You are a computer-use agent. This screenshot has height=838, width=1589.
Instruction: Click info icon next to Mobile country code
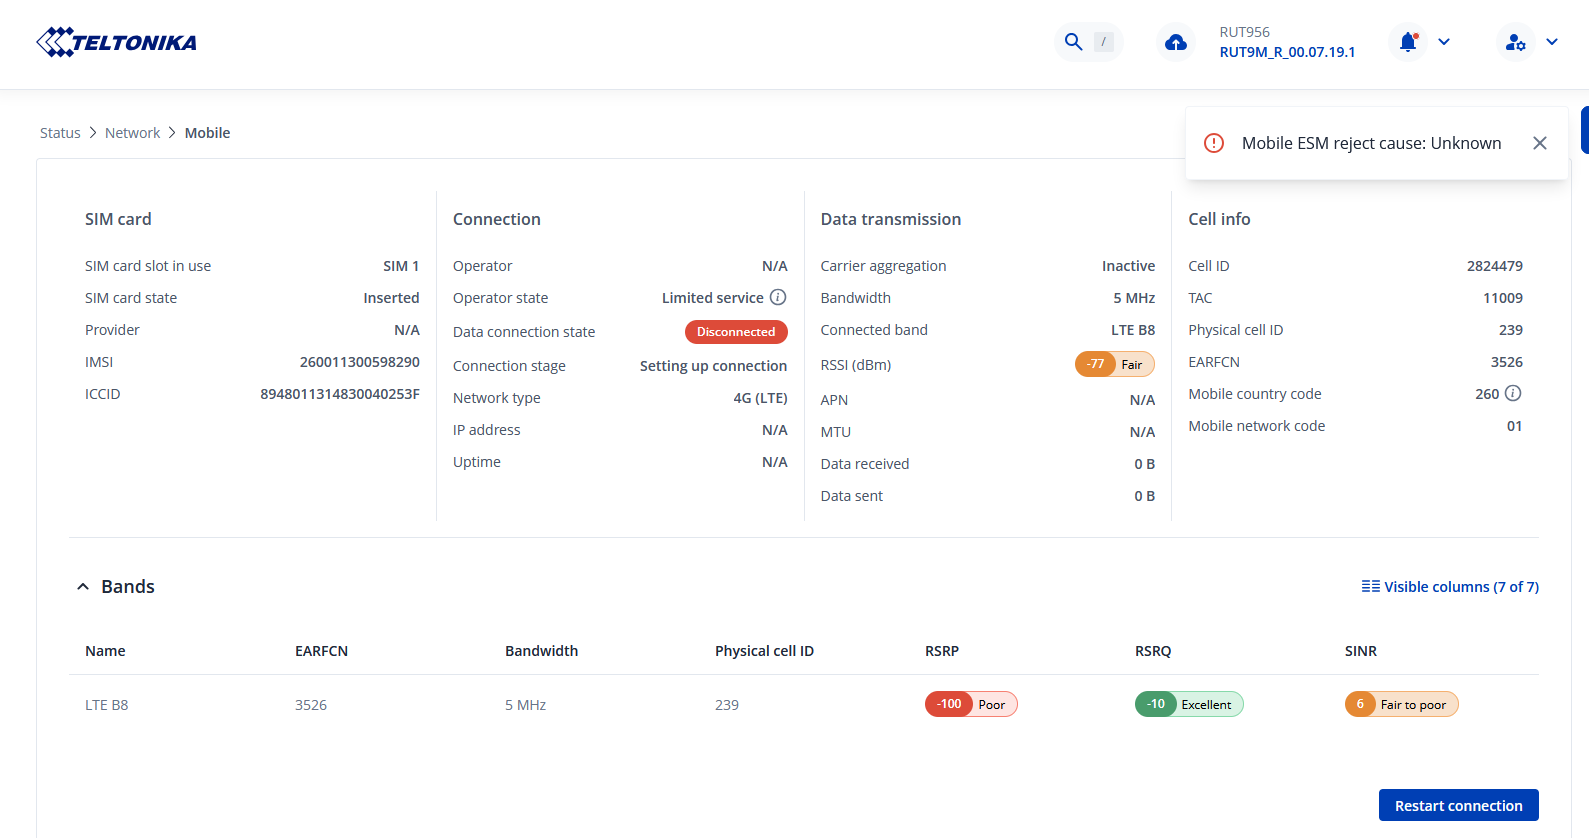1513,393
